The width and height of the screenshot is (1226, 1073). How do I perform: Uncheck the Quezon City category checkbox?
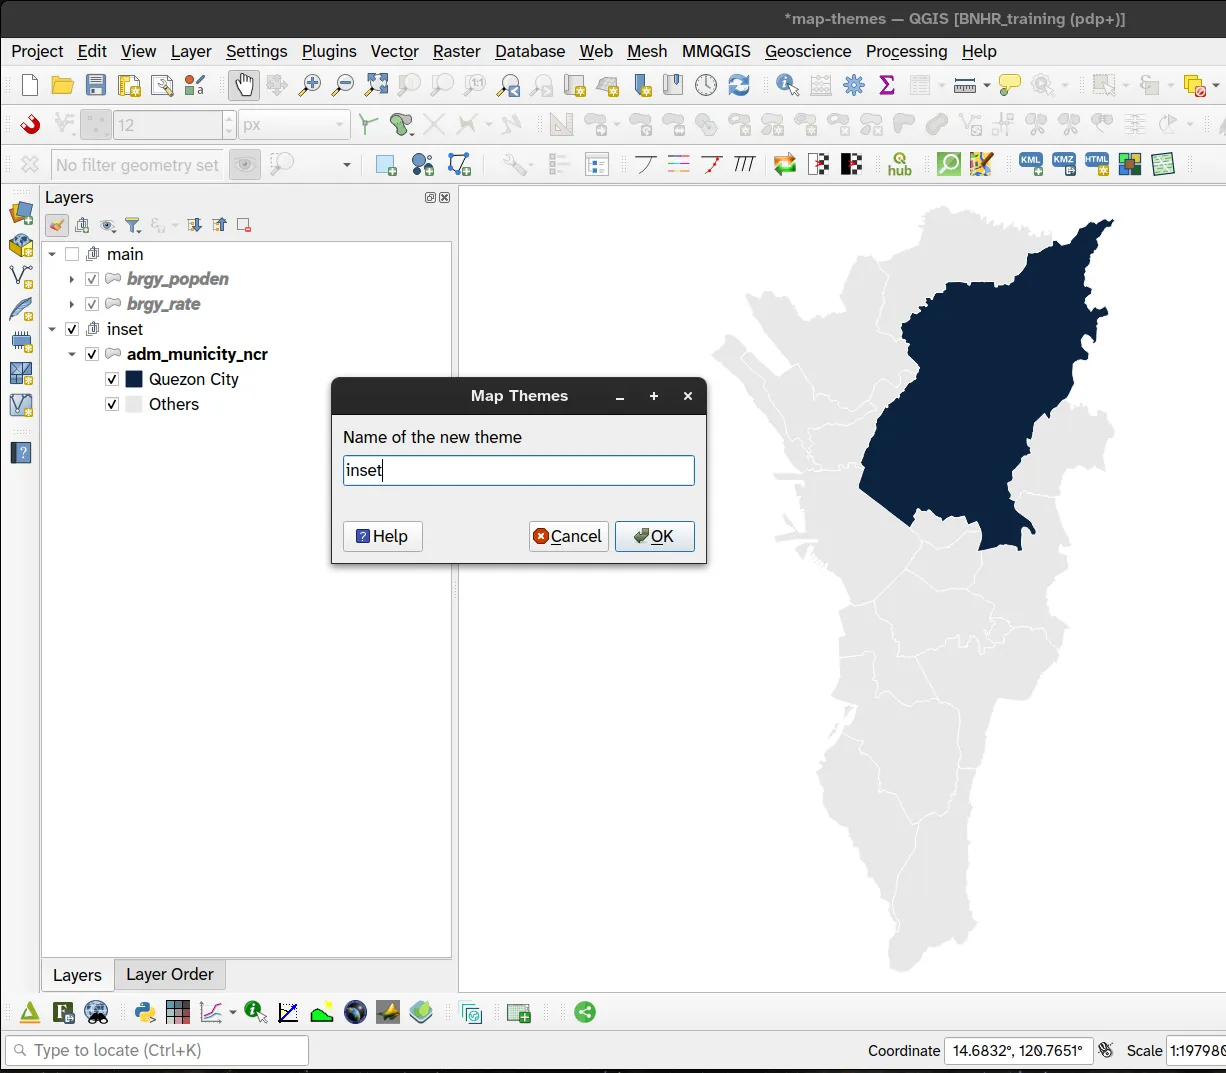tap(112, 379)
